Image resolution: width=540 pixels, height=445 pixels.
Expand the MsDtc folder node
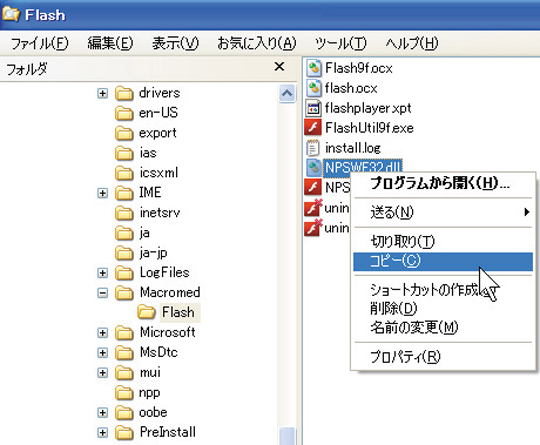(x=102, y=353)
